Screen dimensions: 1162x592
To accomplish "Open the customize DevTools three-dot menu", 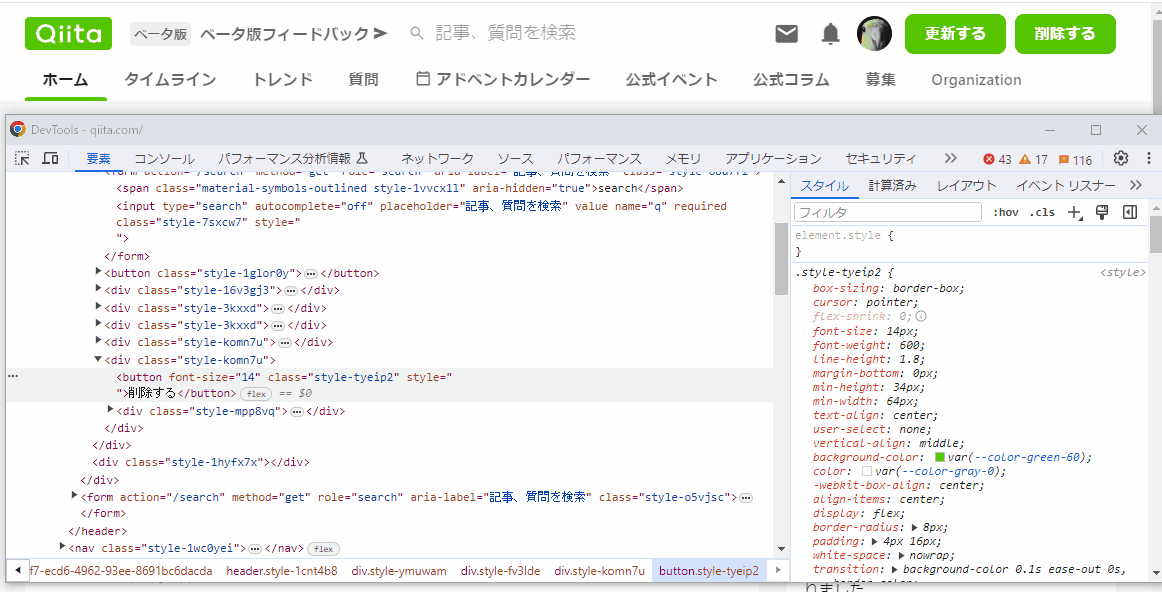I will coord(1147,158).
